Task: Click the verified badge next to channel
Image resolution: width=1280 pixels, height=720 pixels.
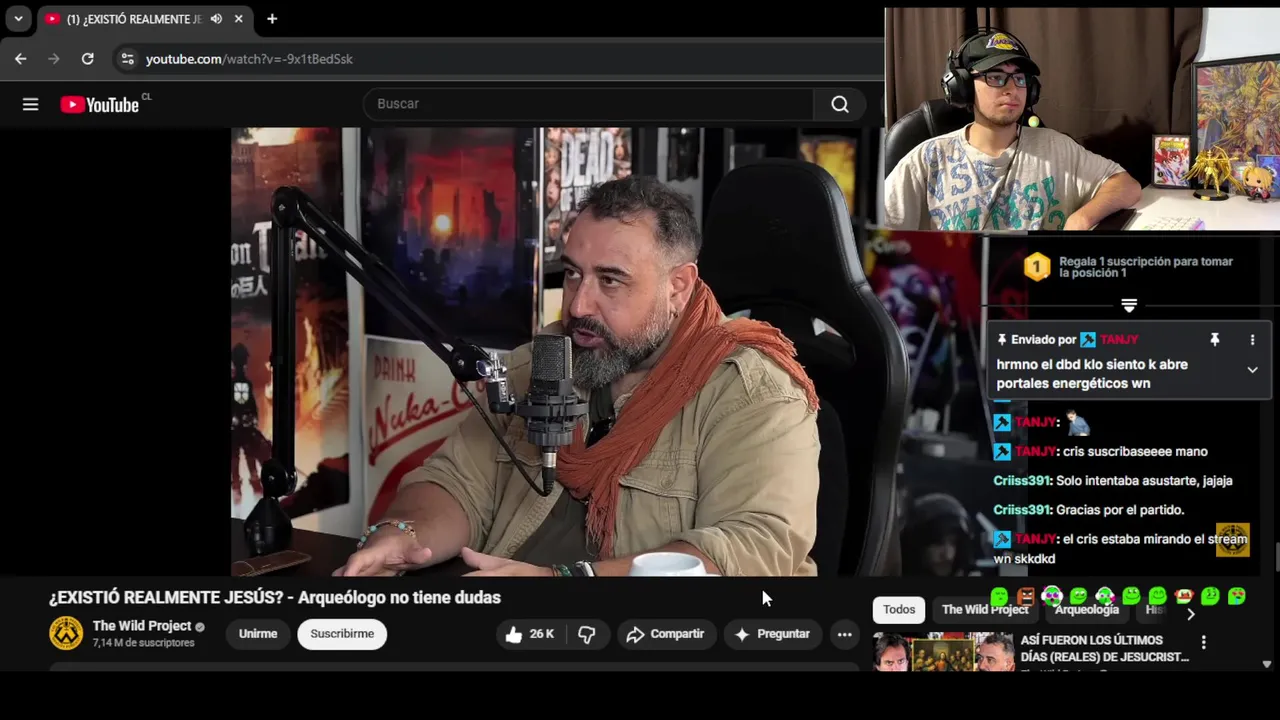Action: tap(200, 627)
